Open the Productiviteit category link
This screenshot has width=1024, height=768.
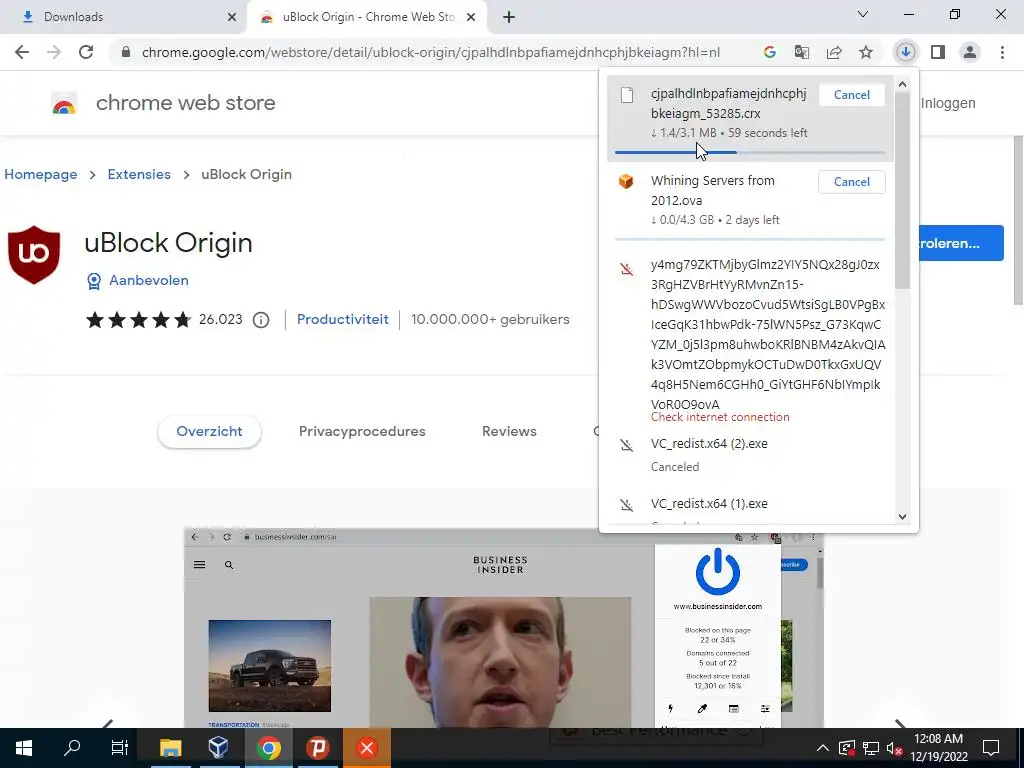click(343, 319)
